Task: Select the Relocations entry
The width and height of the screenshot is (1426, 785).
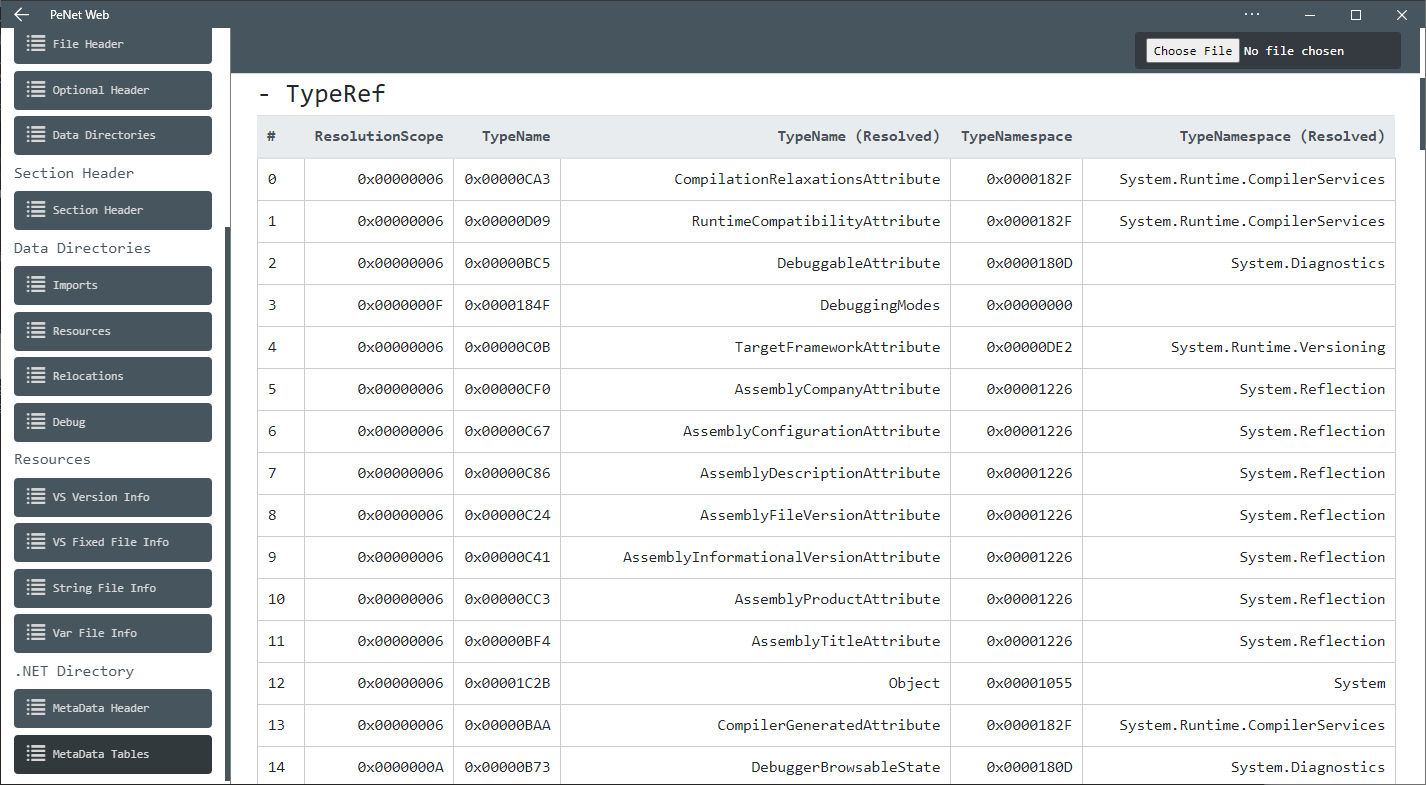Action: [x=112, y=376]
